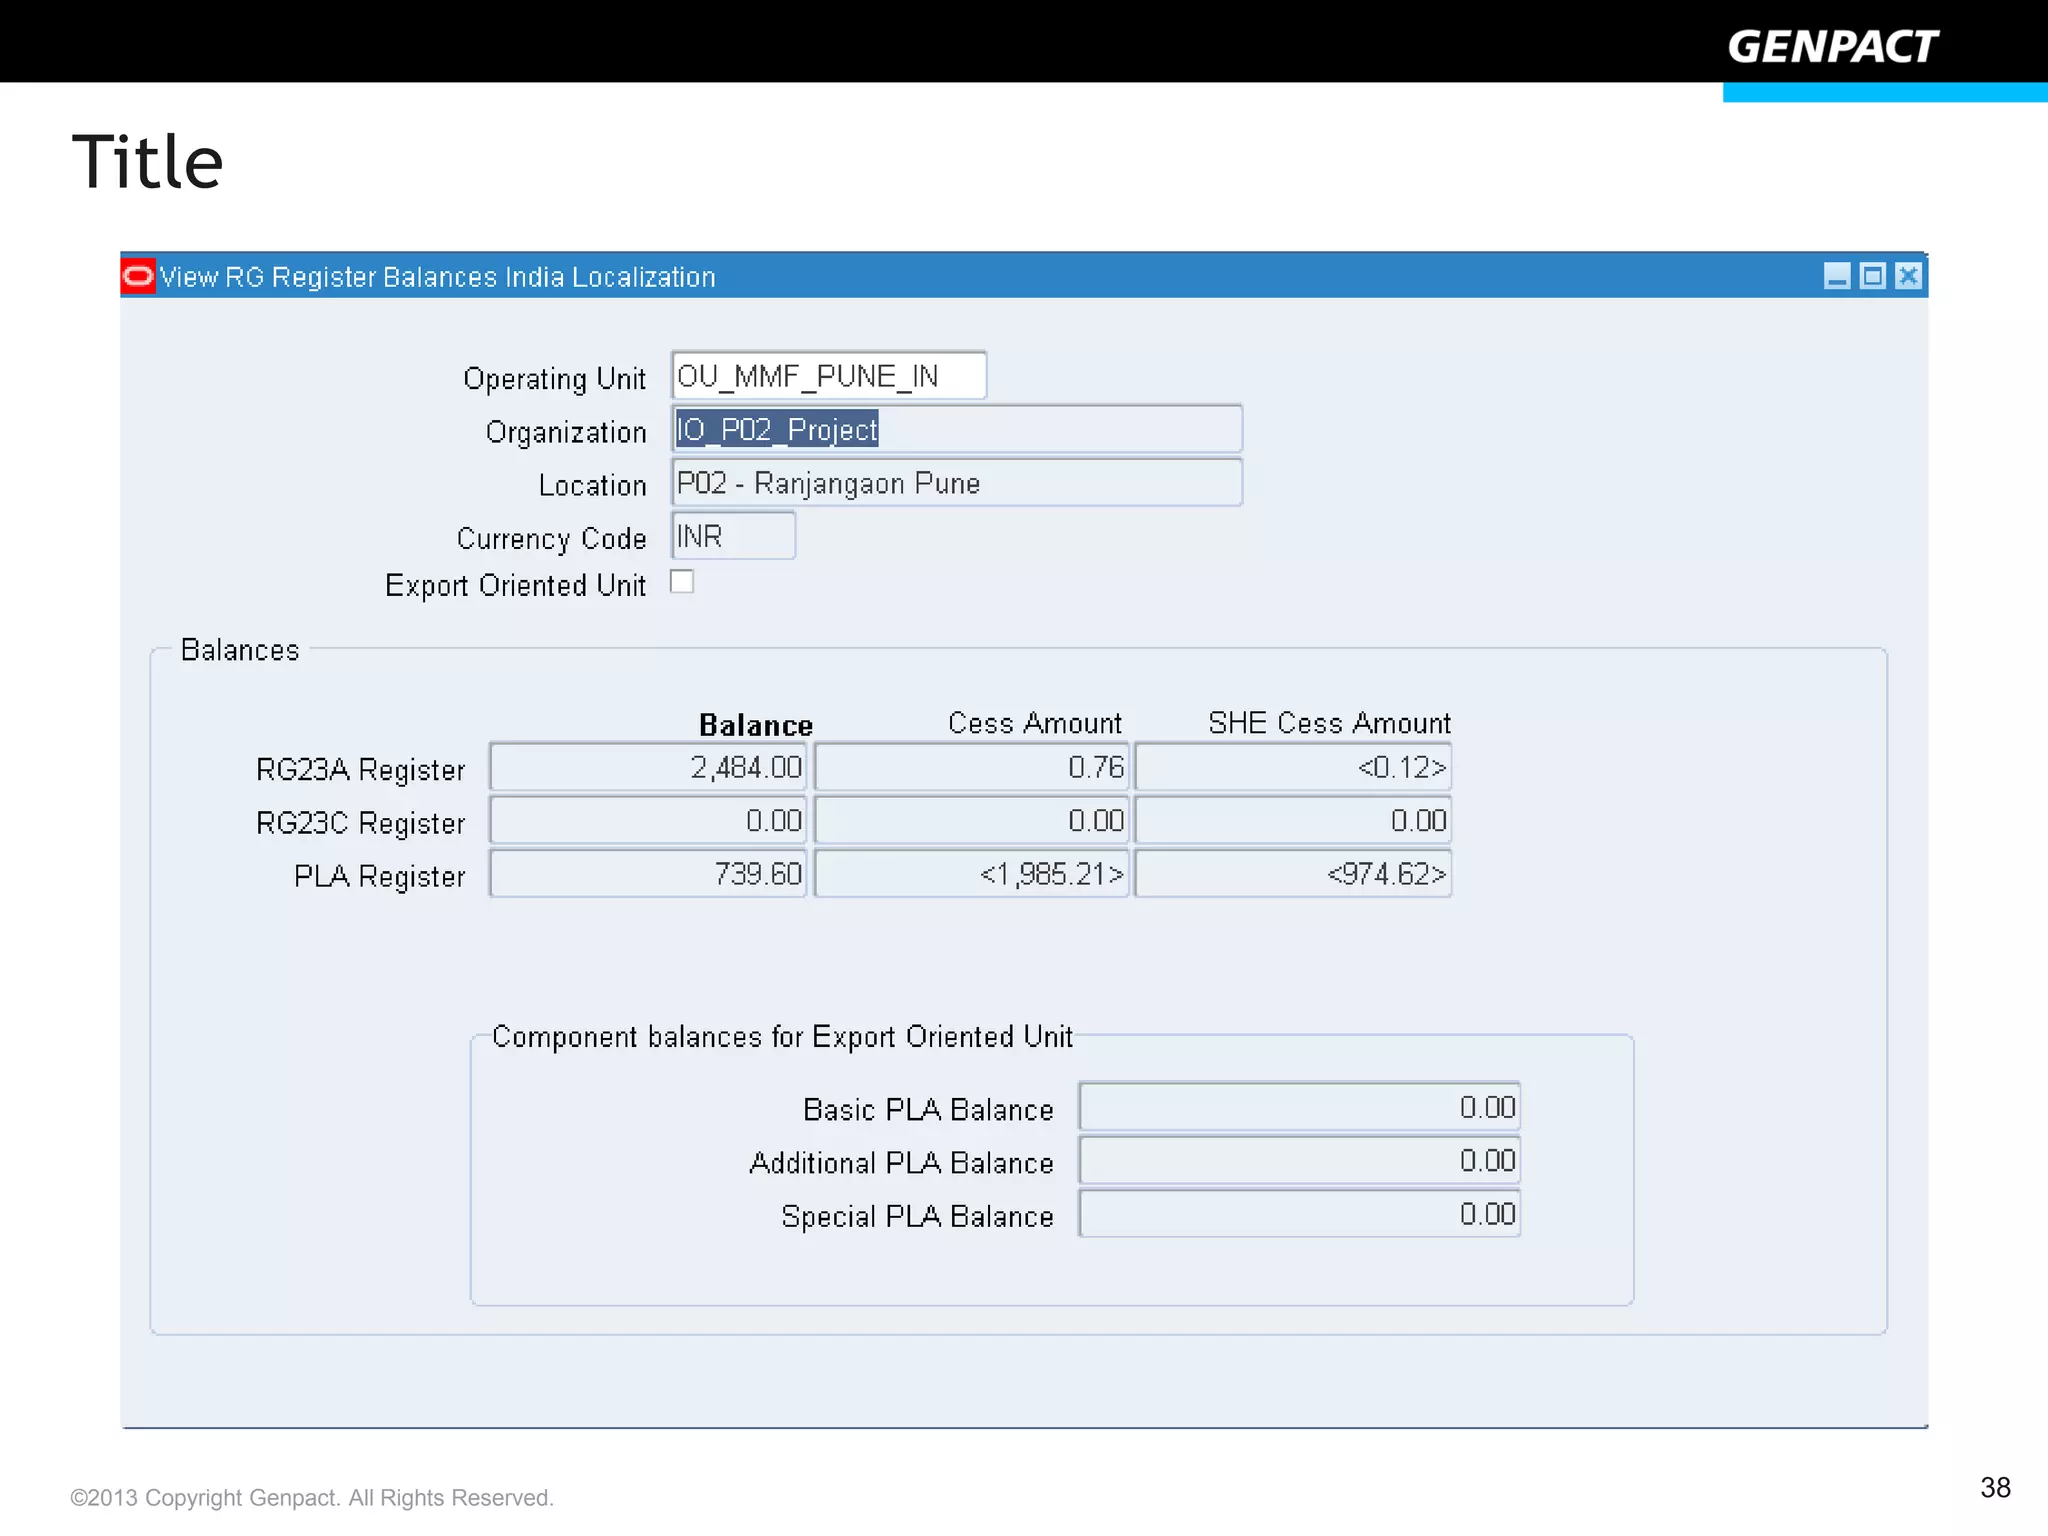Screen dimensions: 2048x1536
Task: Minimize the RG Register Balances window
Action: 1836,276
